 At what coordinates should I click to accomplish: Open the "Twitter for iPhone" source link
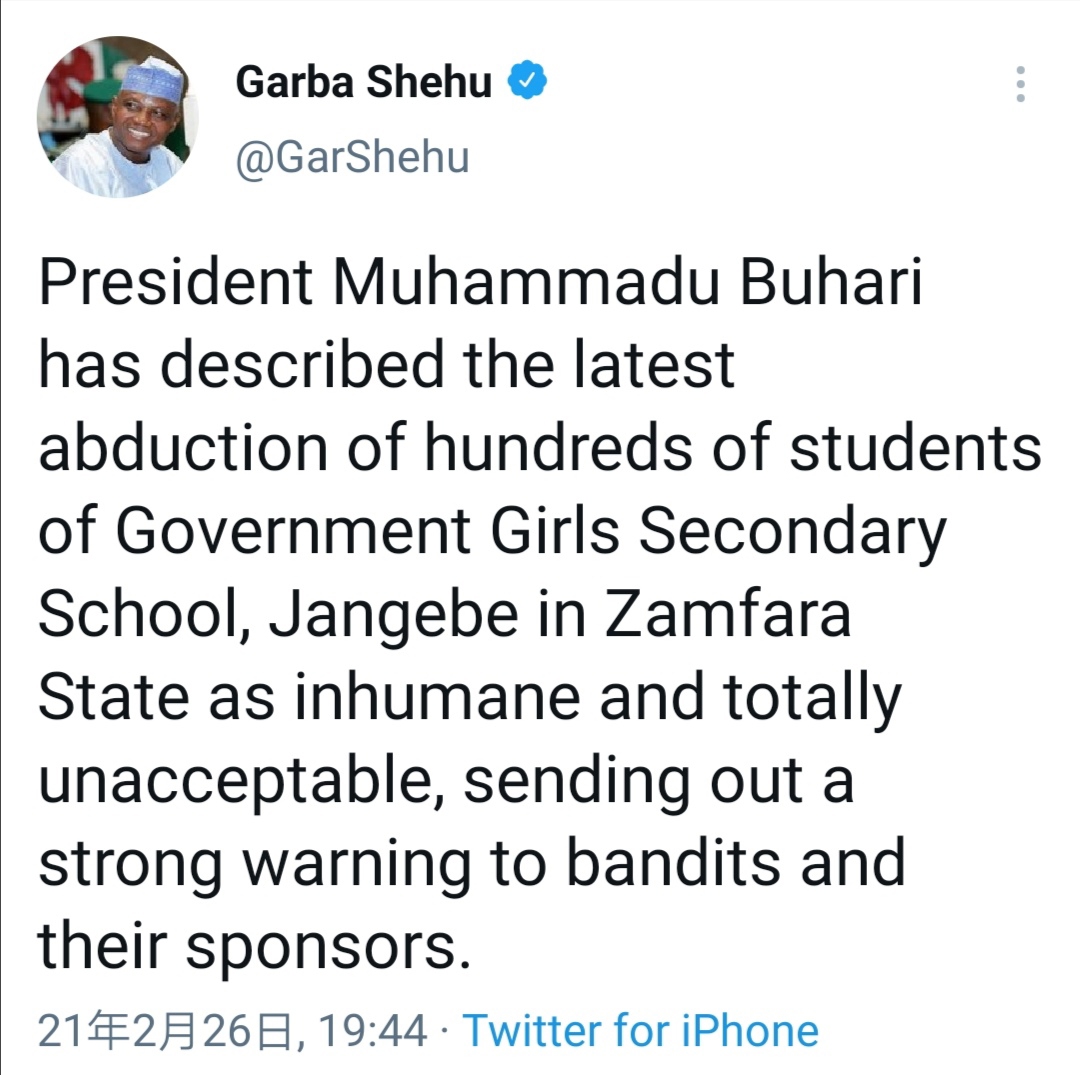click(640, 1030)
